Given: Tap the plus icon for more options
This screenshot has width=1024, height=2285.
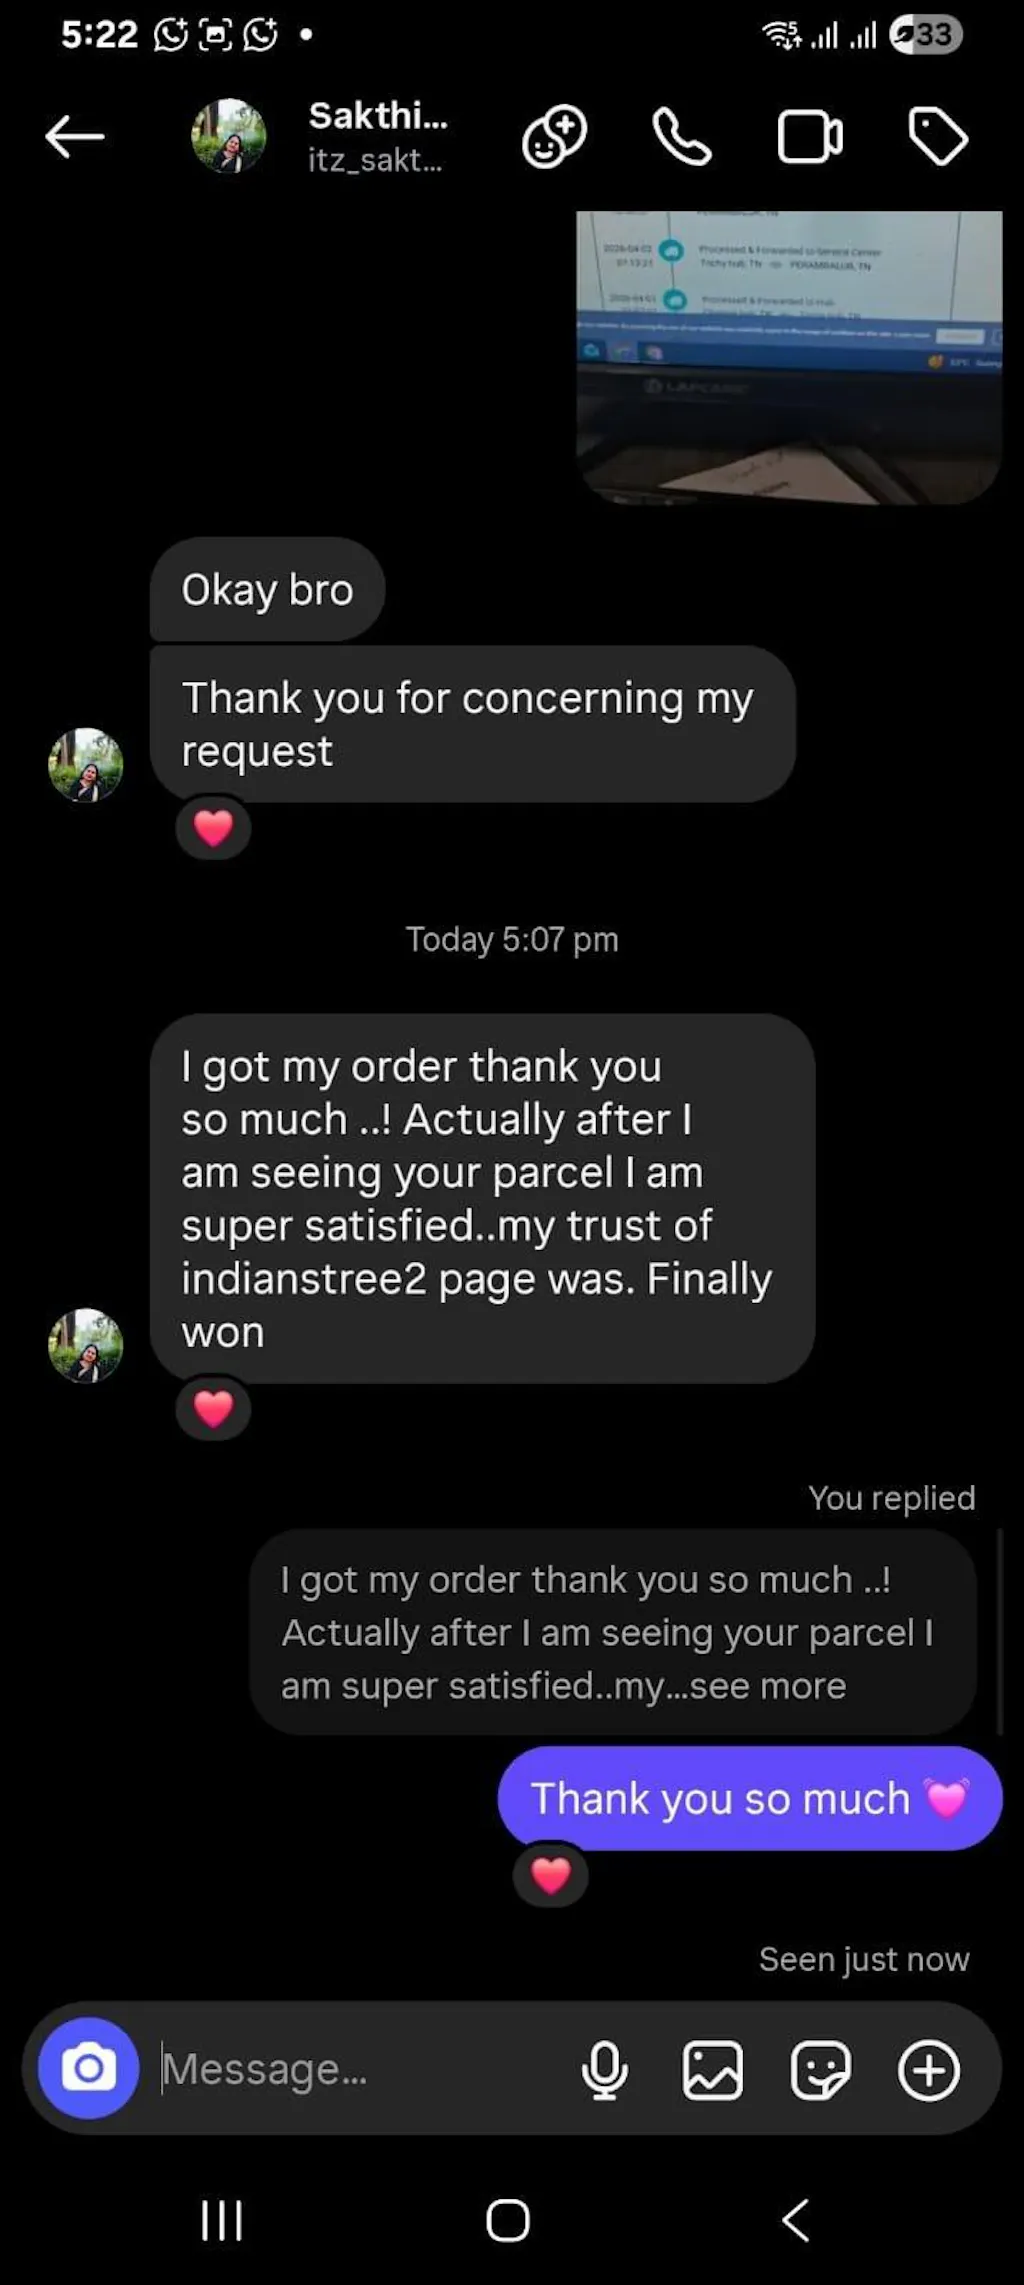Looking at the screenshot, I should (928, 2069).
